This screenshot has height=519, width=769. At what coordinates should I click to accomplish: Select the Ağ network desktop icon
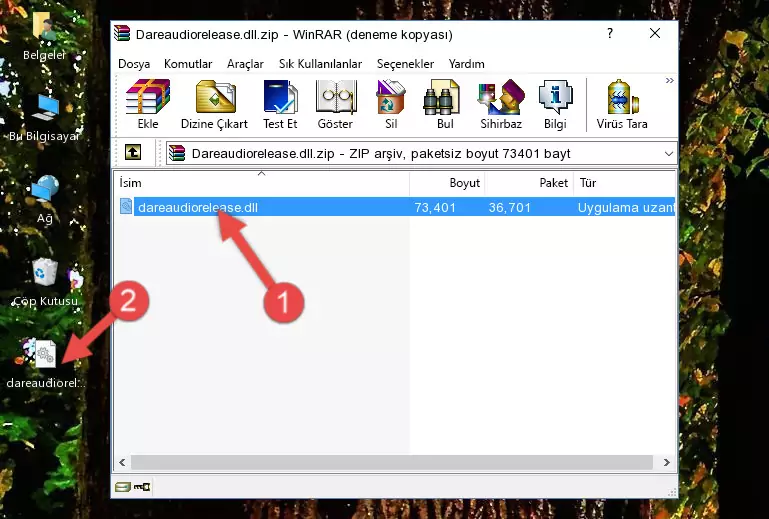pyautogui.click(x=45, y=200)
